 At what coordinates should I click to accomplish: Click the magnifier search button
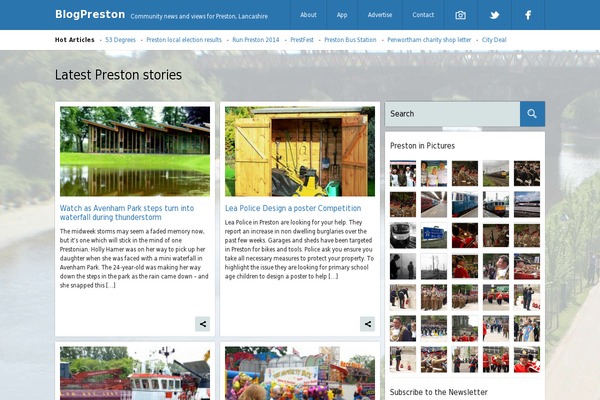[532, 114]
